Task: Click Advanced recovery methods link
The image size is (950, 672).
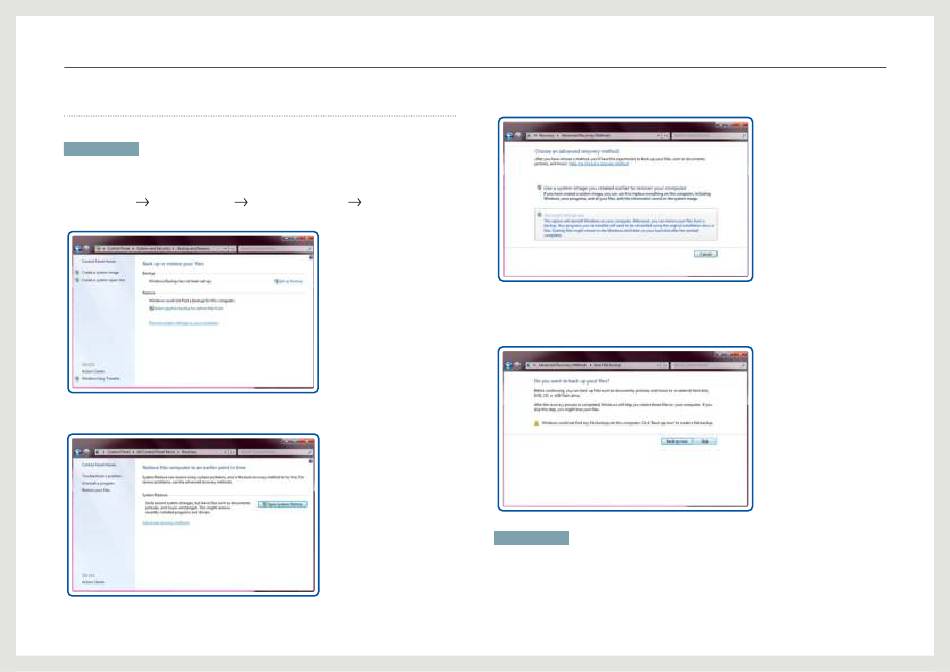Action: pos(166,523)
